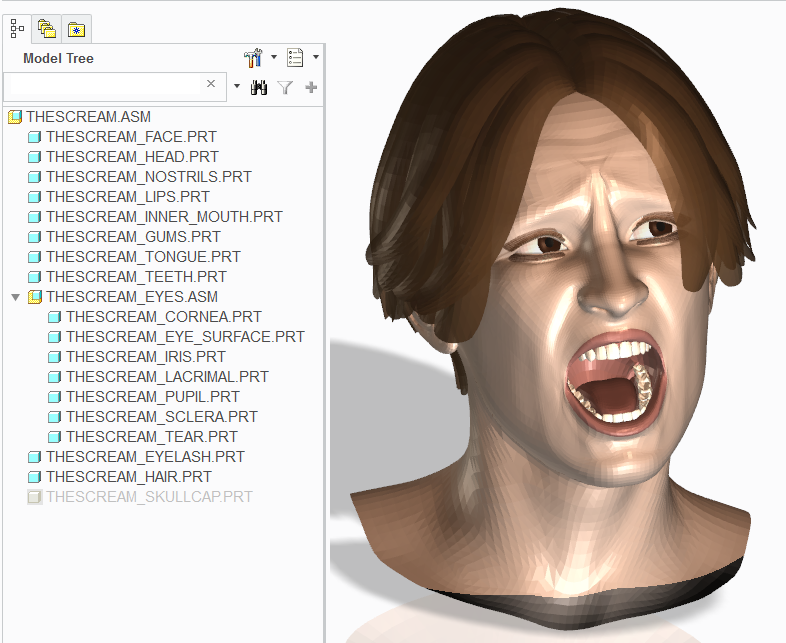Image resolution: width=786 pixels, height=643 pixels.
Task: Click the THESCREAM_TEAR.PRT part icon
Action: click(x=54, y=438)
